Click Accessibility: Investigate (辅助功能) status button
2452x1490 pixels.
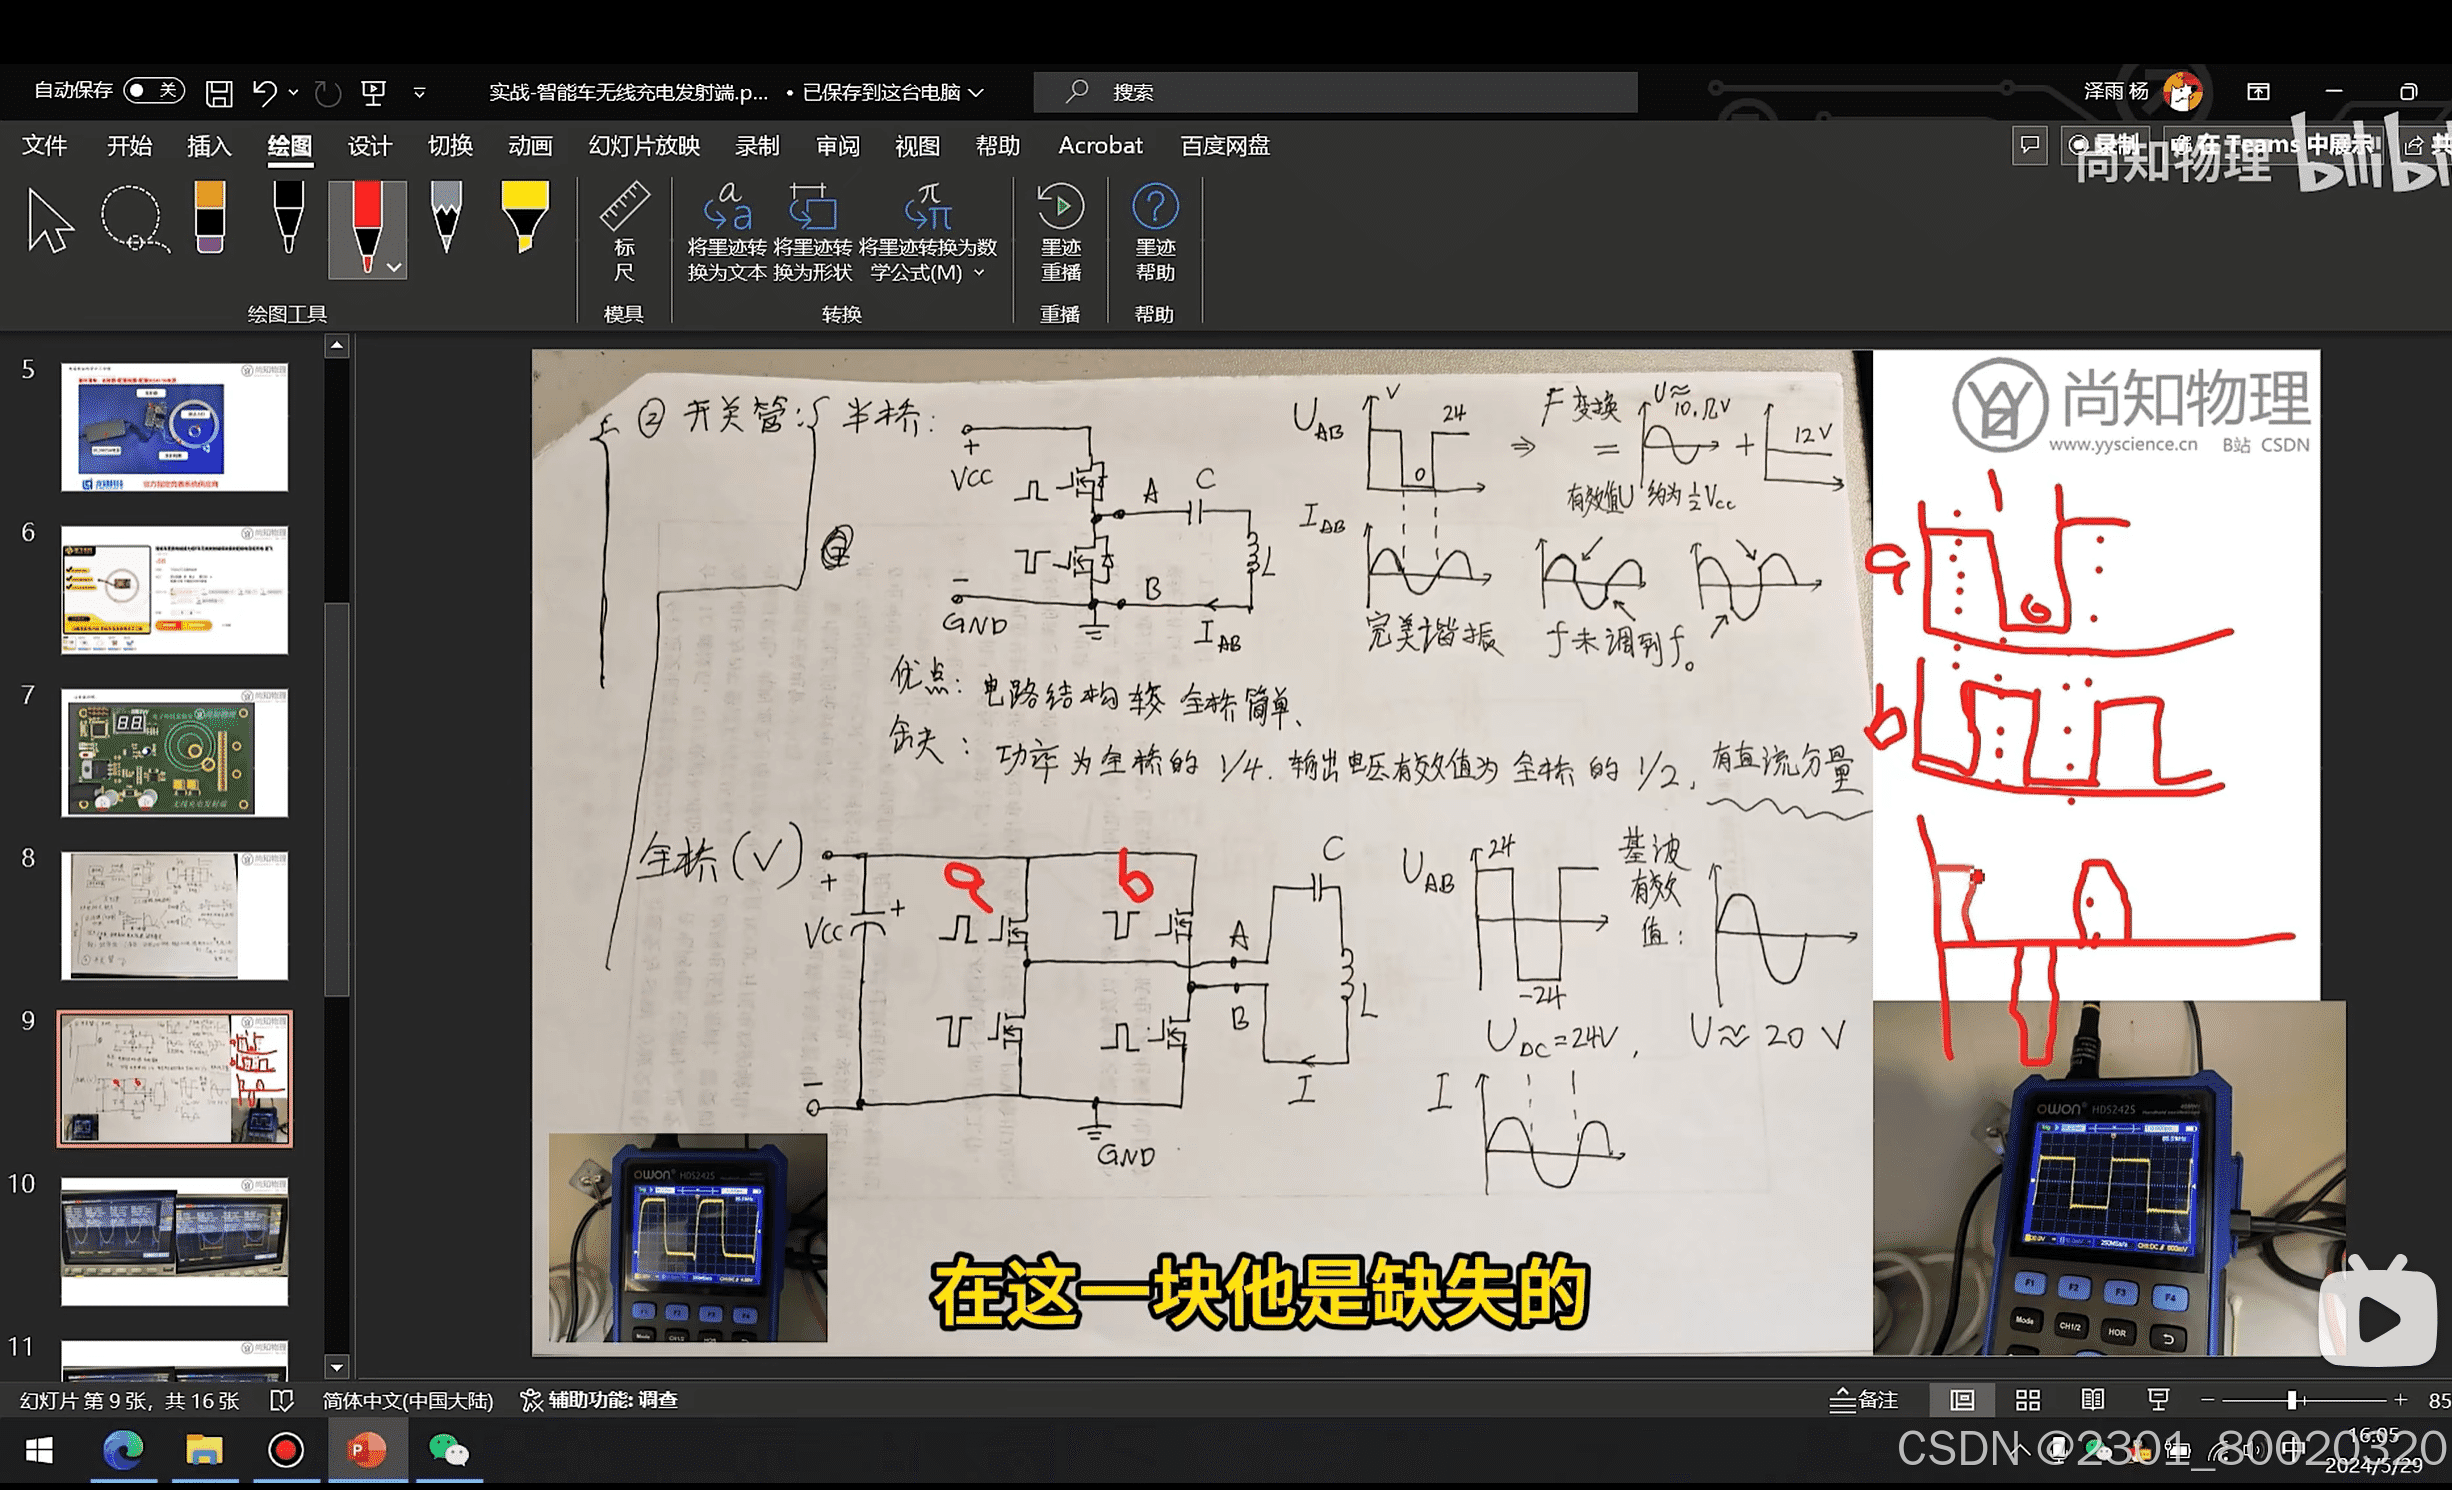click(x=600, y=1400)
